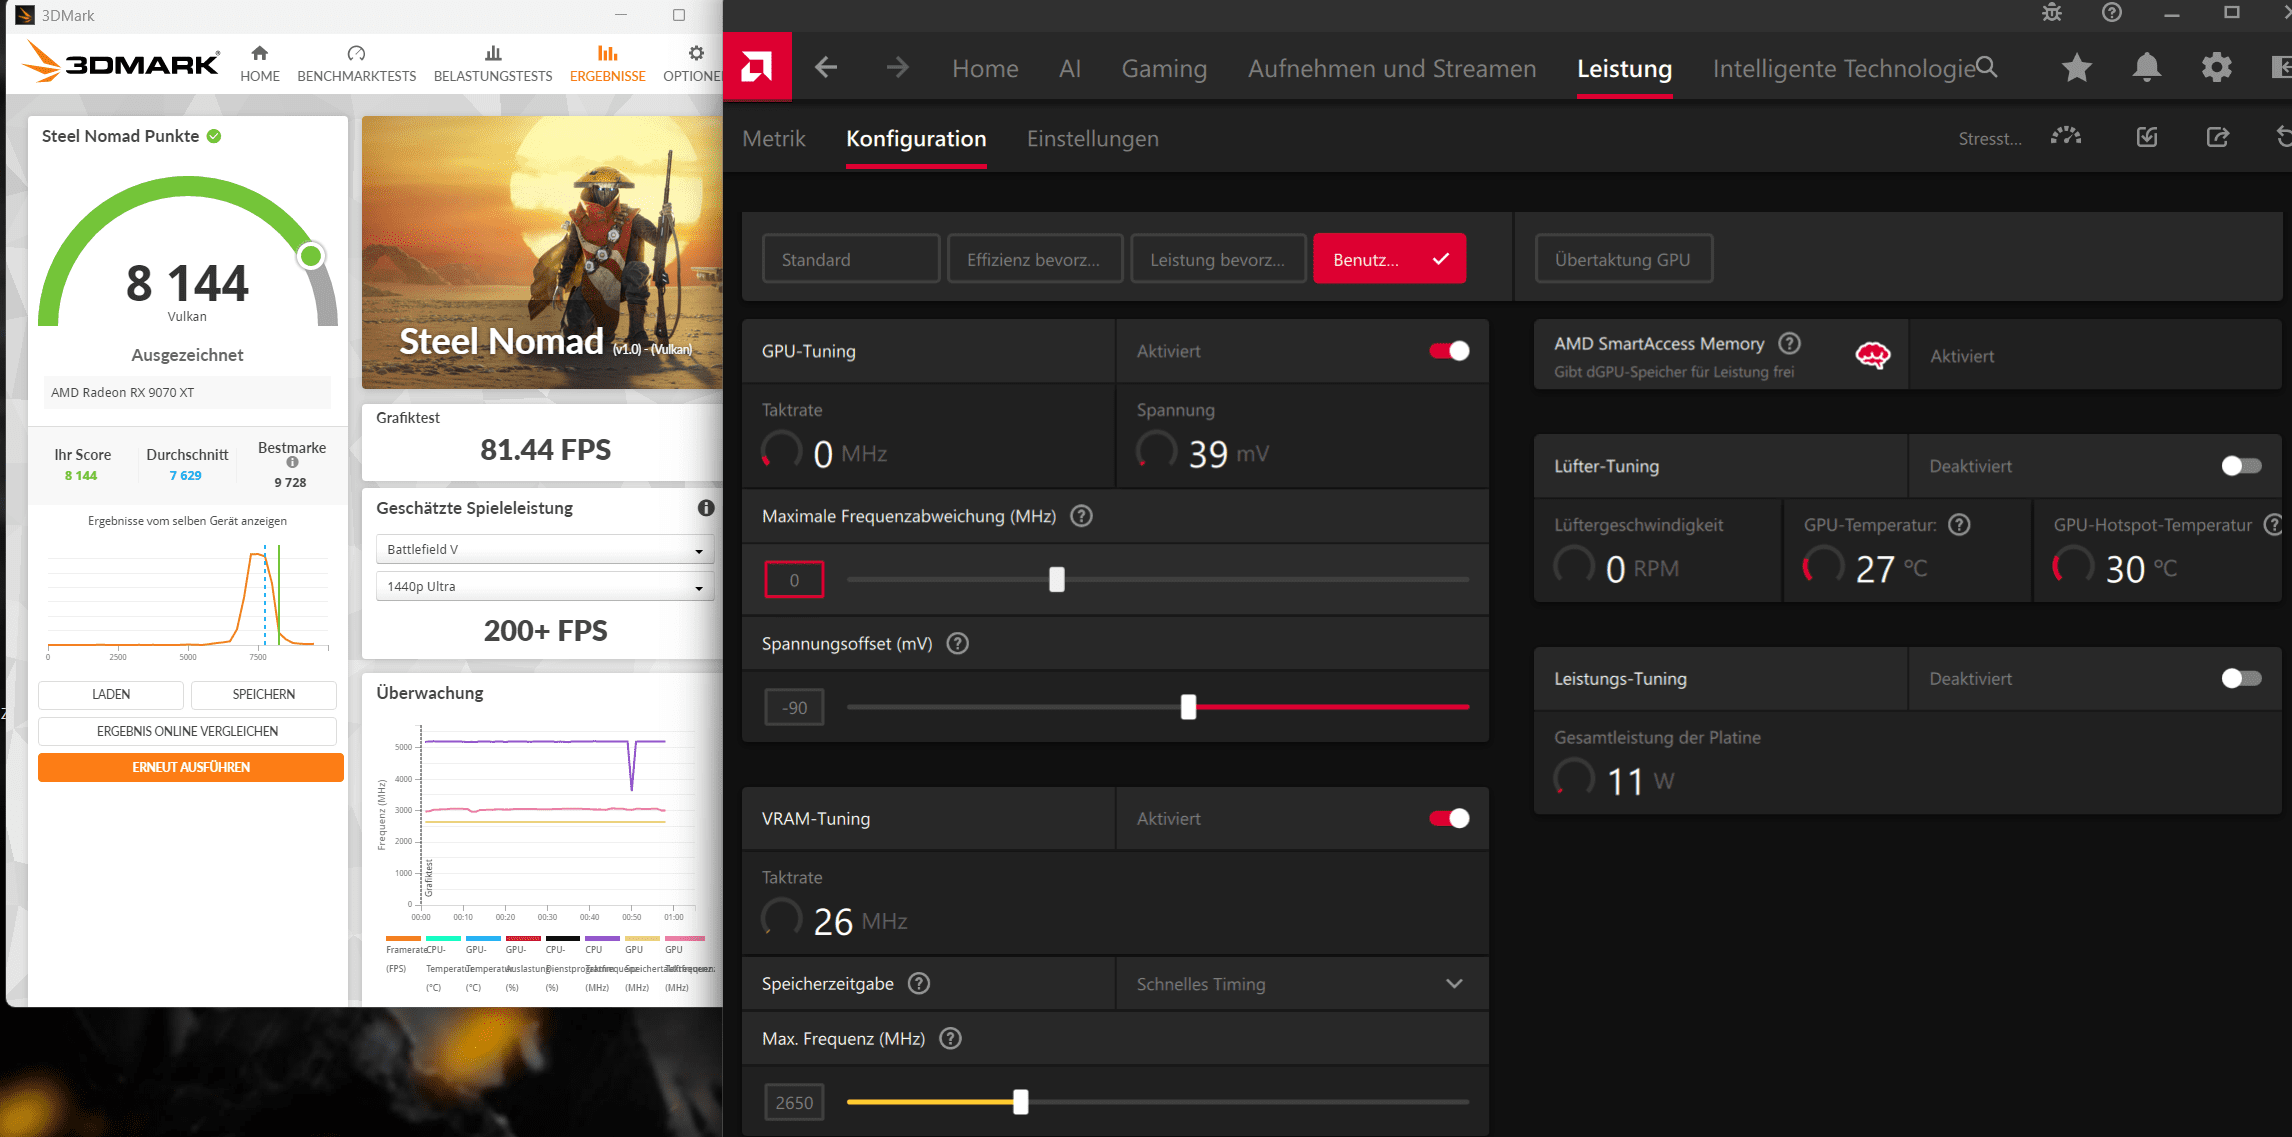
Task: Click the ERNEUT AUSFÜHREN button
Action: coord(191,767)
